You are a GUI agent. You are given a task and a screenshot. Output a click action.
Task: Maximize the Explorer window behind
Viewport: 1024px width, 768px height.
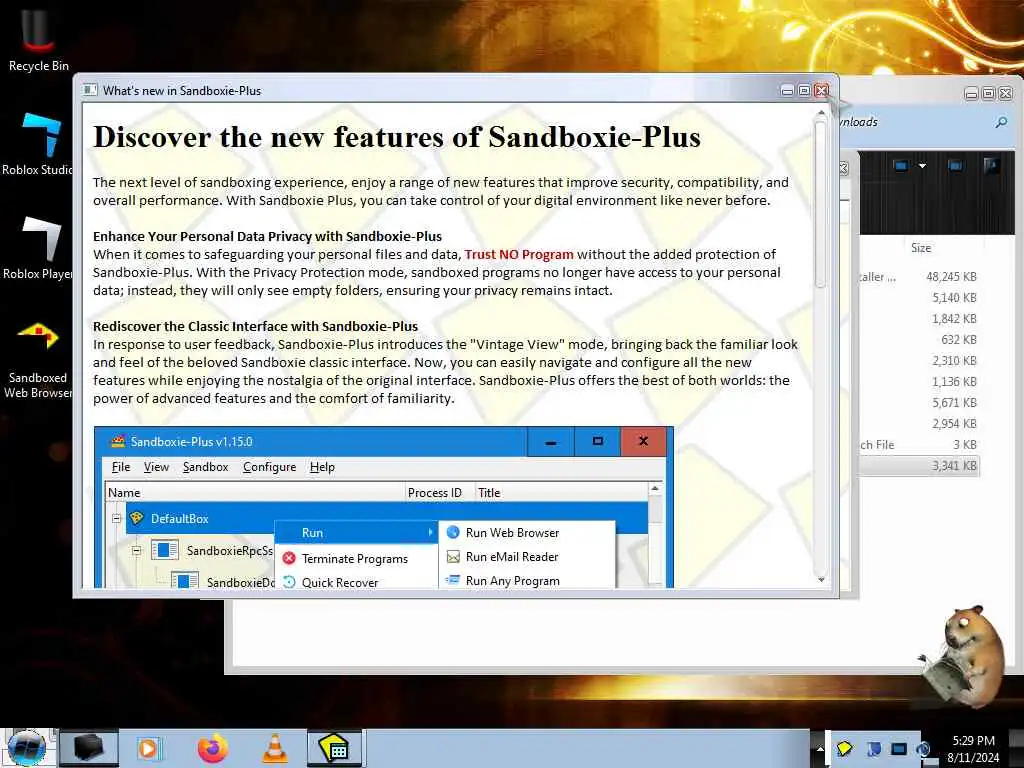click(989, 93)
